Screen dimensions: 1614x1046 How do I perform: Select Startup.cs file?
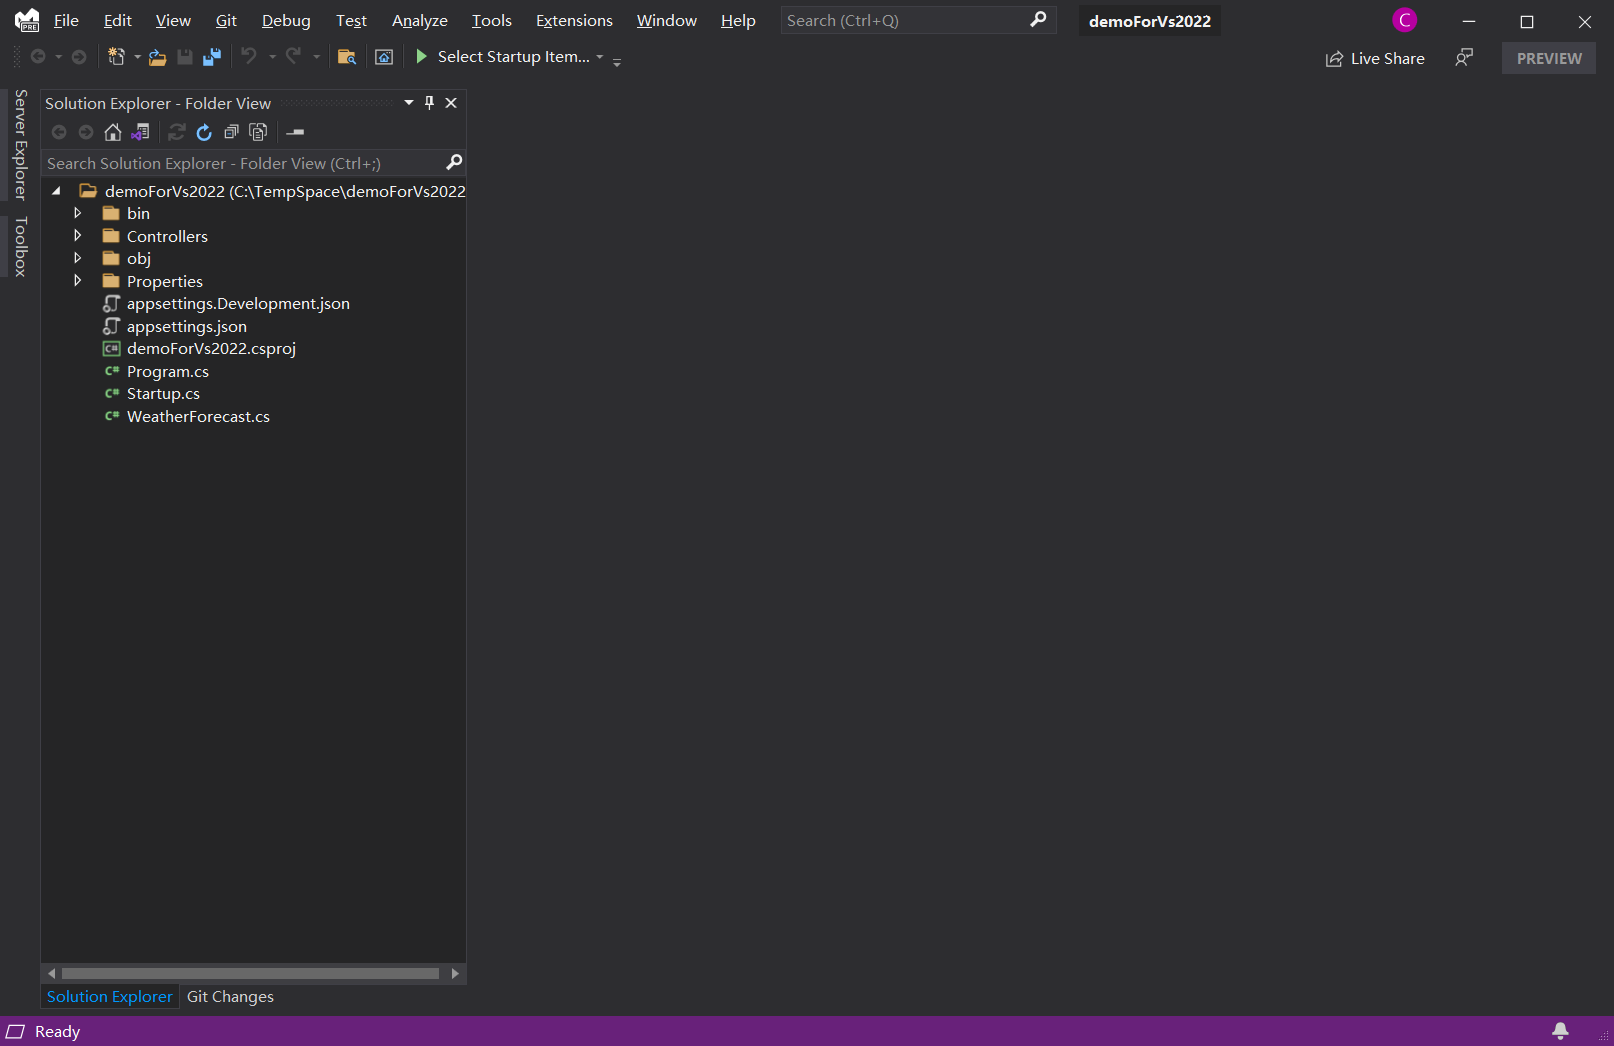coord(163,393)
